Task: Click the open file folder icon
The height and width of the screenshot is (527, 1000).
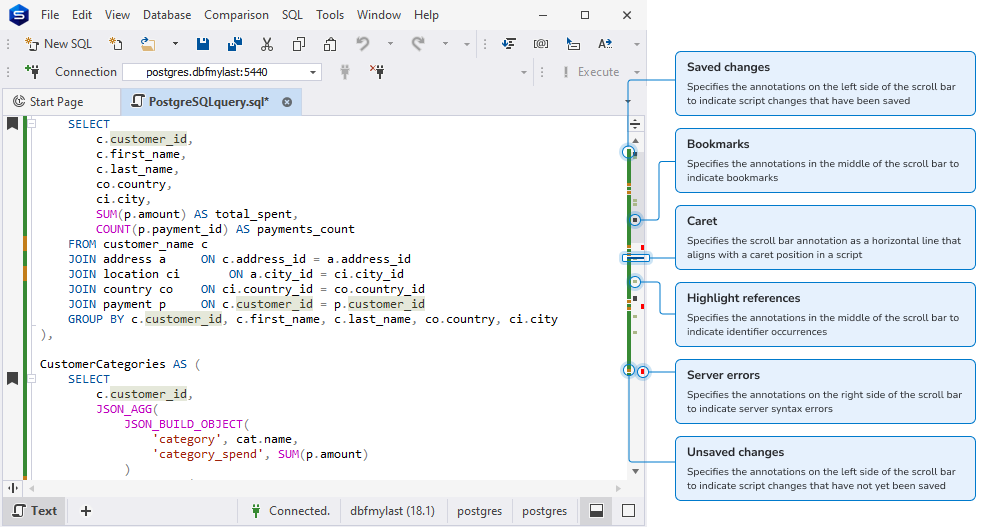Action: (148, 43)
